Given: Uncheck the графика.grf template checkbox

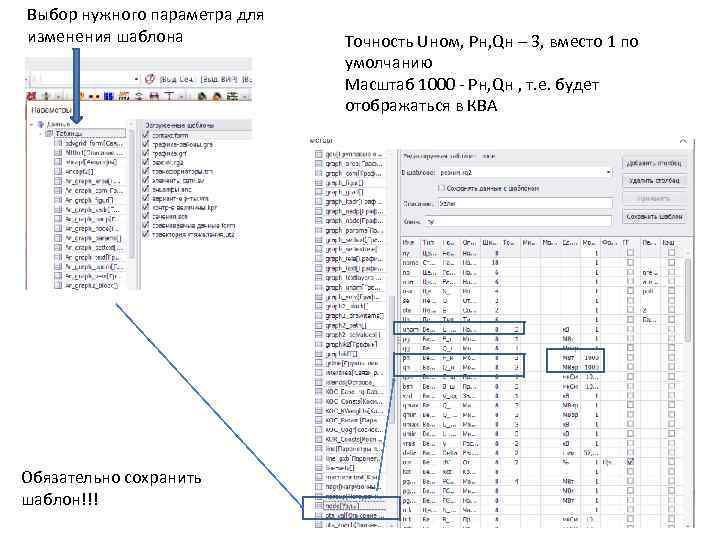Looking at the screenshot, I should pyautogui.click(x=146, y=153).
